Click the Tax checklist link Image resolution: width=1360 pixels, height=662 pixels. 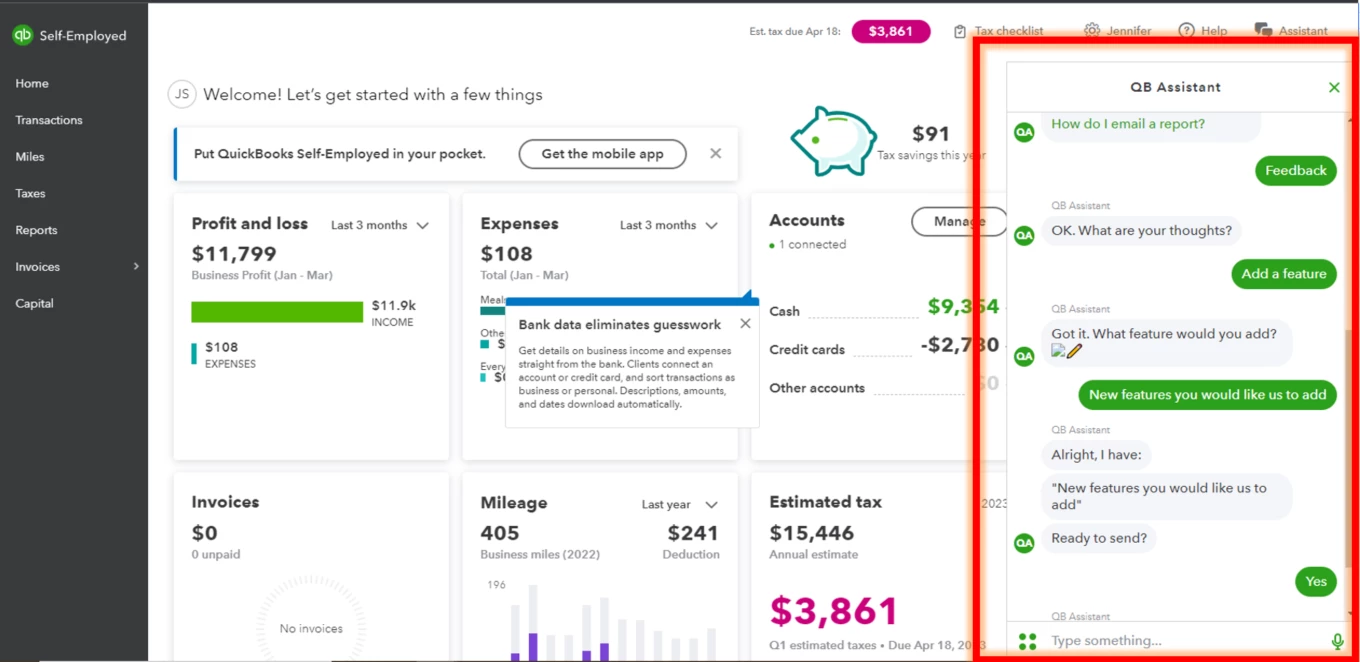1009,31
